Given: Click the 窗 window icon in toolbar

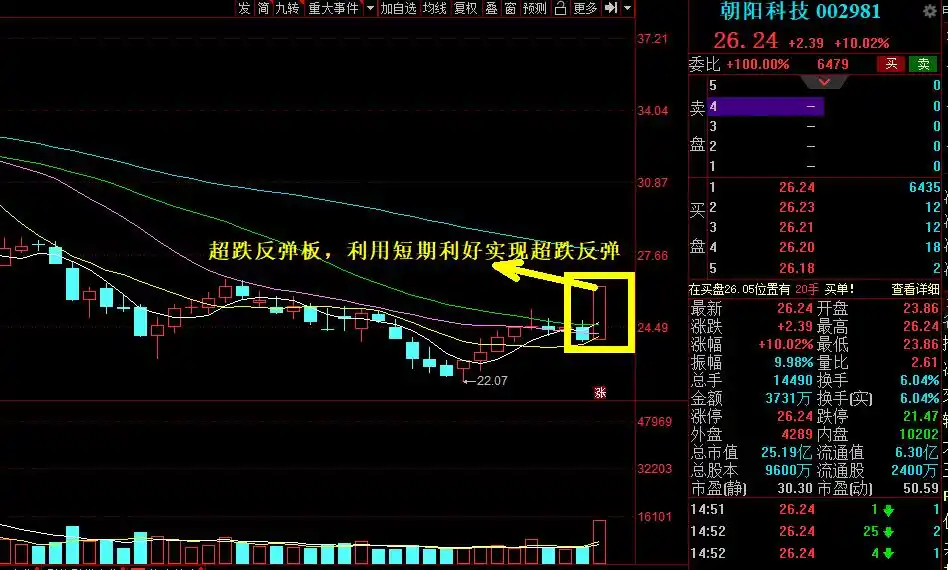Looking at the screenshot, I should tap(510, 8).
